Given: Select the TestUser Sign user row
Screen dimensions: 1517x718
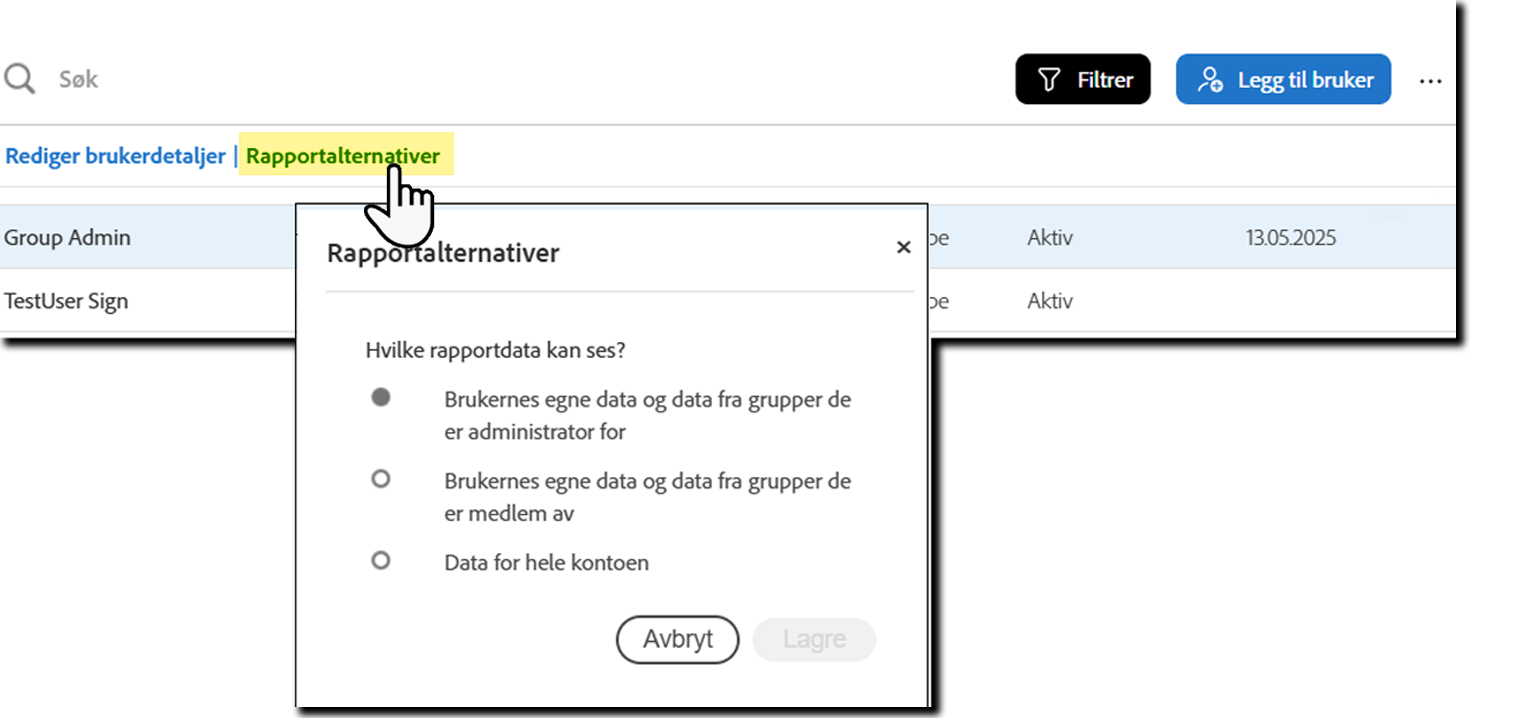Looking at the screenshot, I should 66,300.
